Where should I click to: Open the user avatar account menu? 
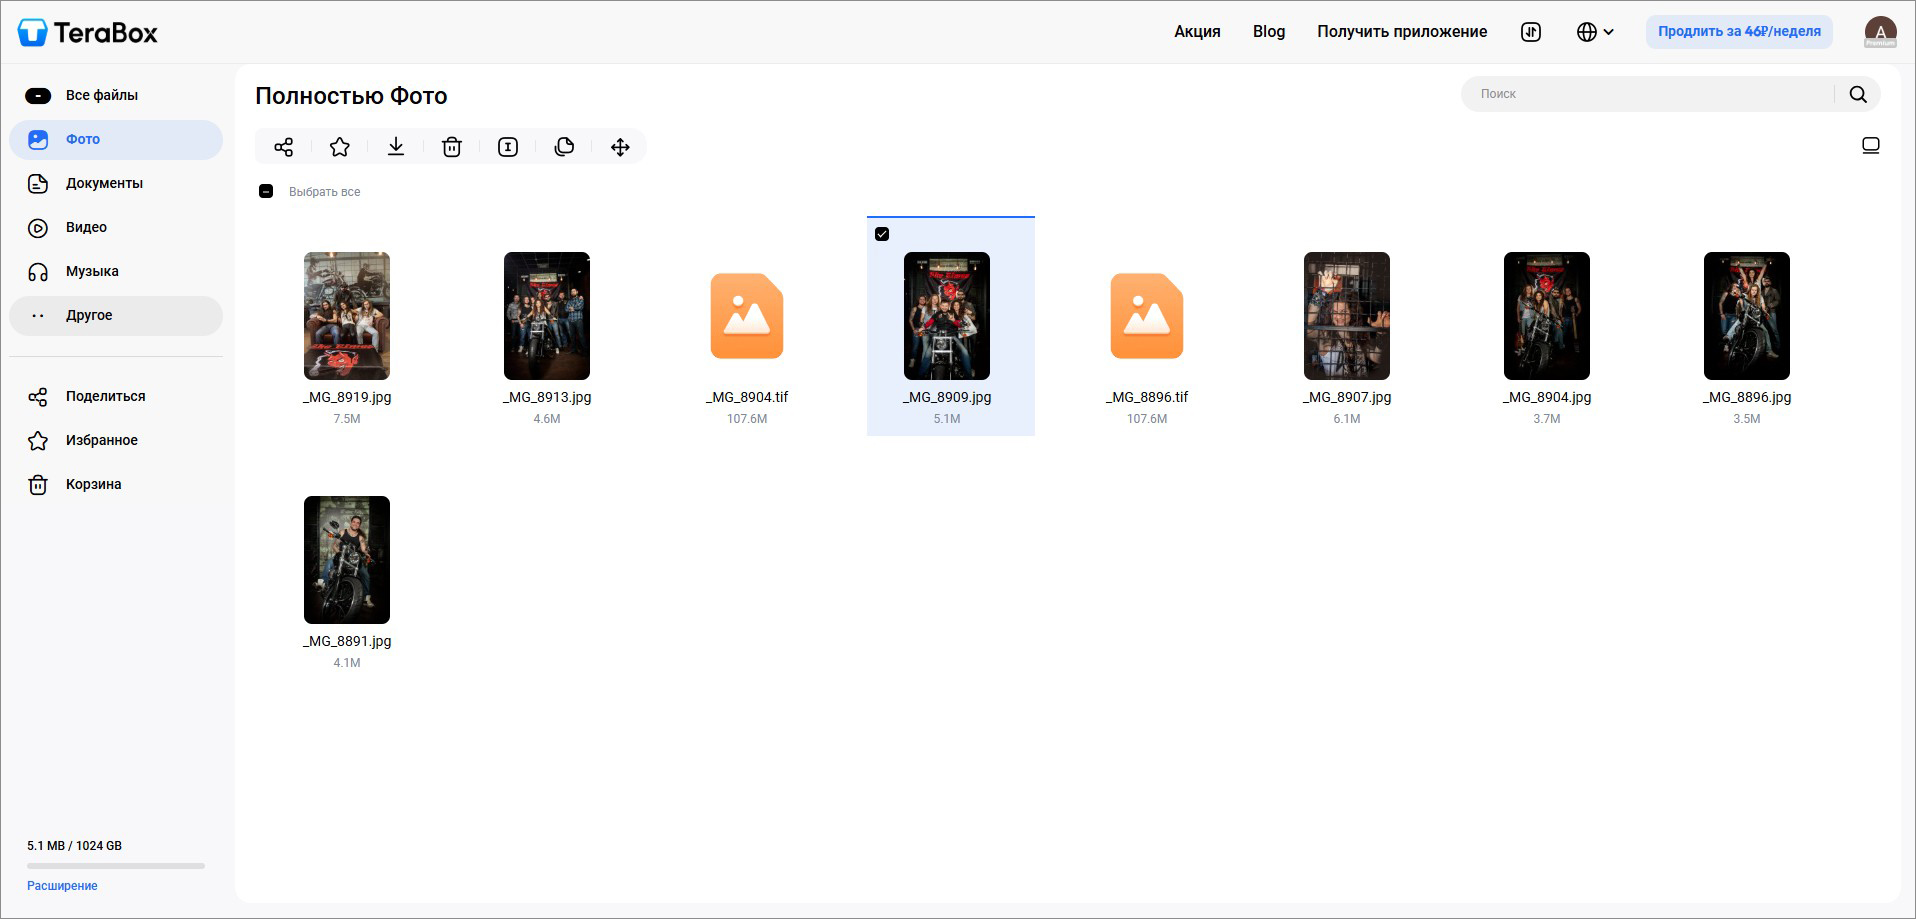(1880, 32)
